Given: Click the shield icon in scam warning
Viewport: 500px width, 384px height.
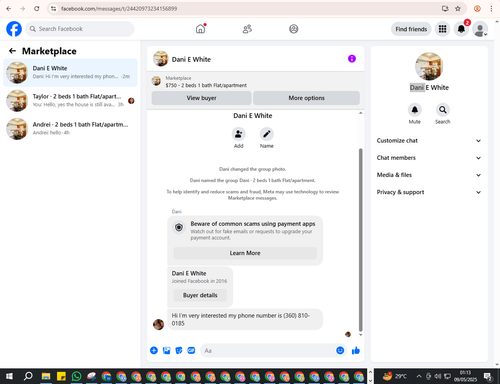Looking at the screenshot, I should tap(179, 227).
